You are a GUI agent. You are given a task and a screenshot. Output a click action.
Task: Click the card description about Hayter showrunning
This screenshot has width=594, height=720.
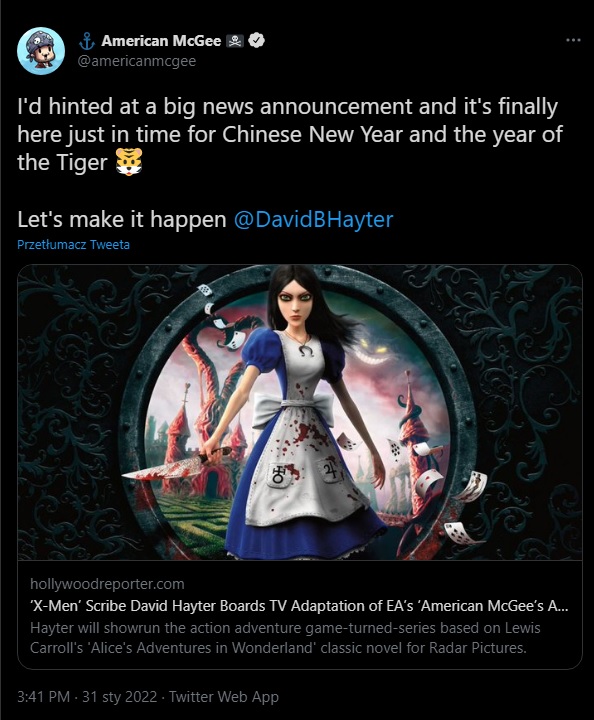point(285,638)
